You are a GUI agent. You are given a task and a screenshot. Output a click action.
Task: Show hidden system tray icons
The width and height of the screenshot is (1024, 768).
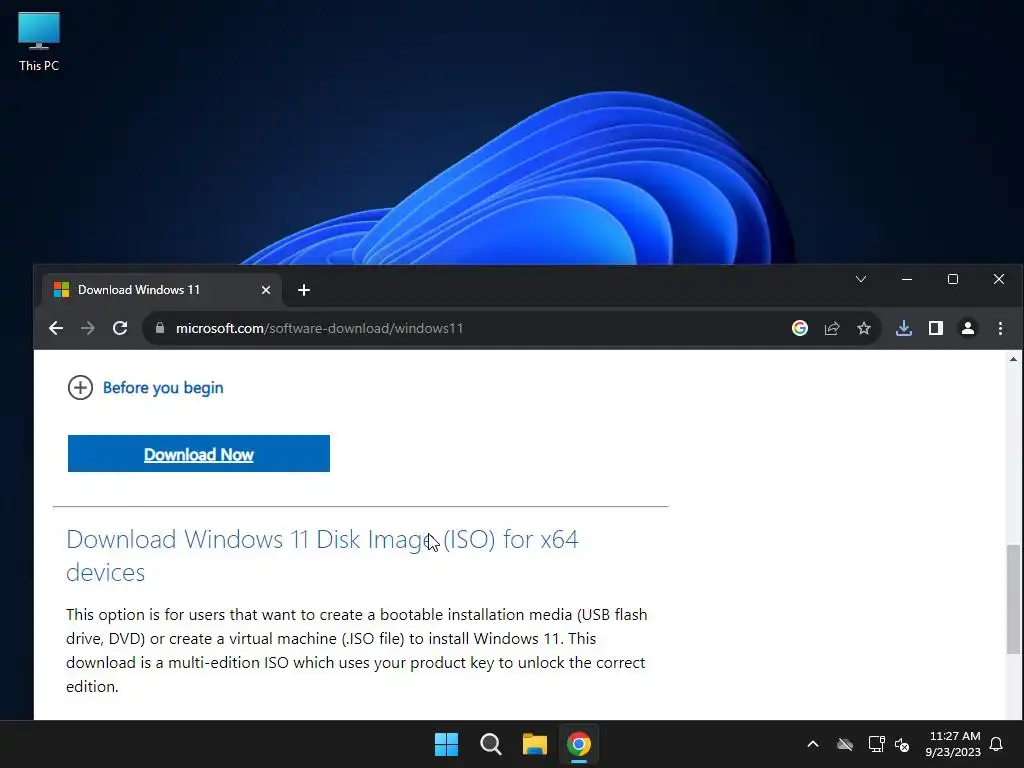812,744
